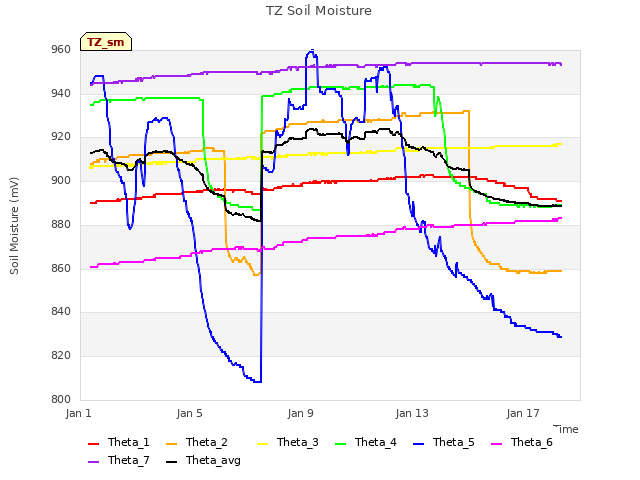
Task: Click the 880 y-axis tick label
Action: (61, 224)
